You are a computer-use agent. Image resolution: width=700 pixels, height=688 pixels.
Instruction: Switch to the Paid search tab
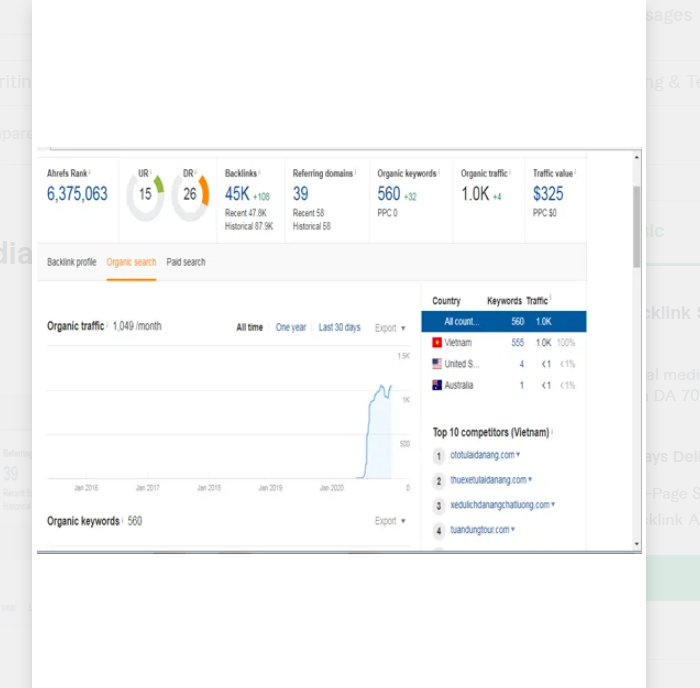(x=186, y=262)
